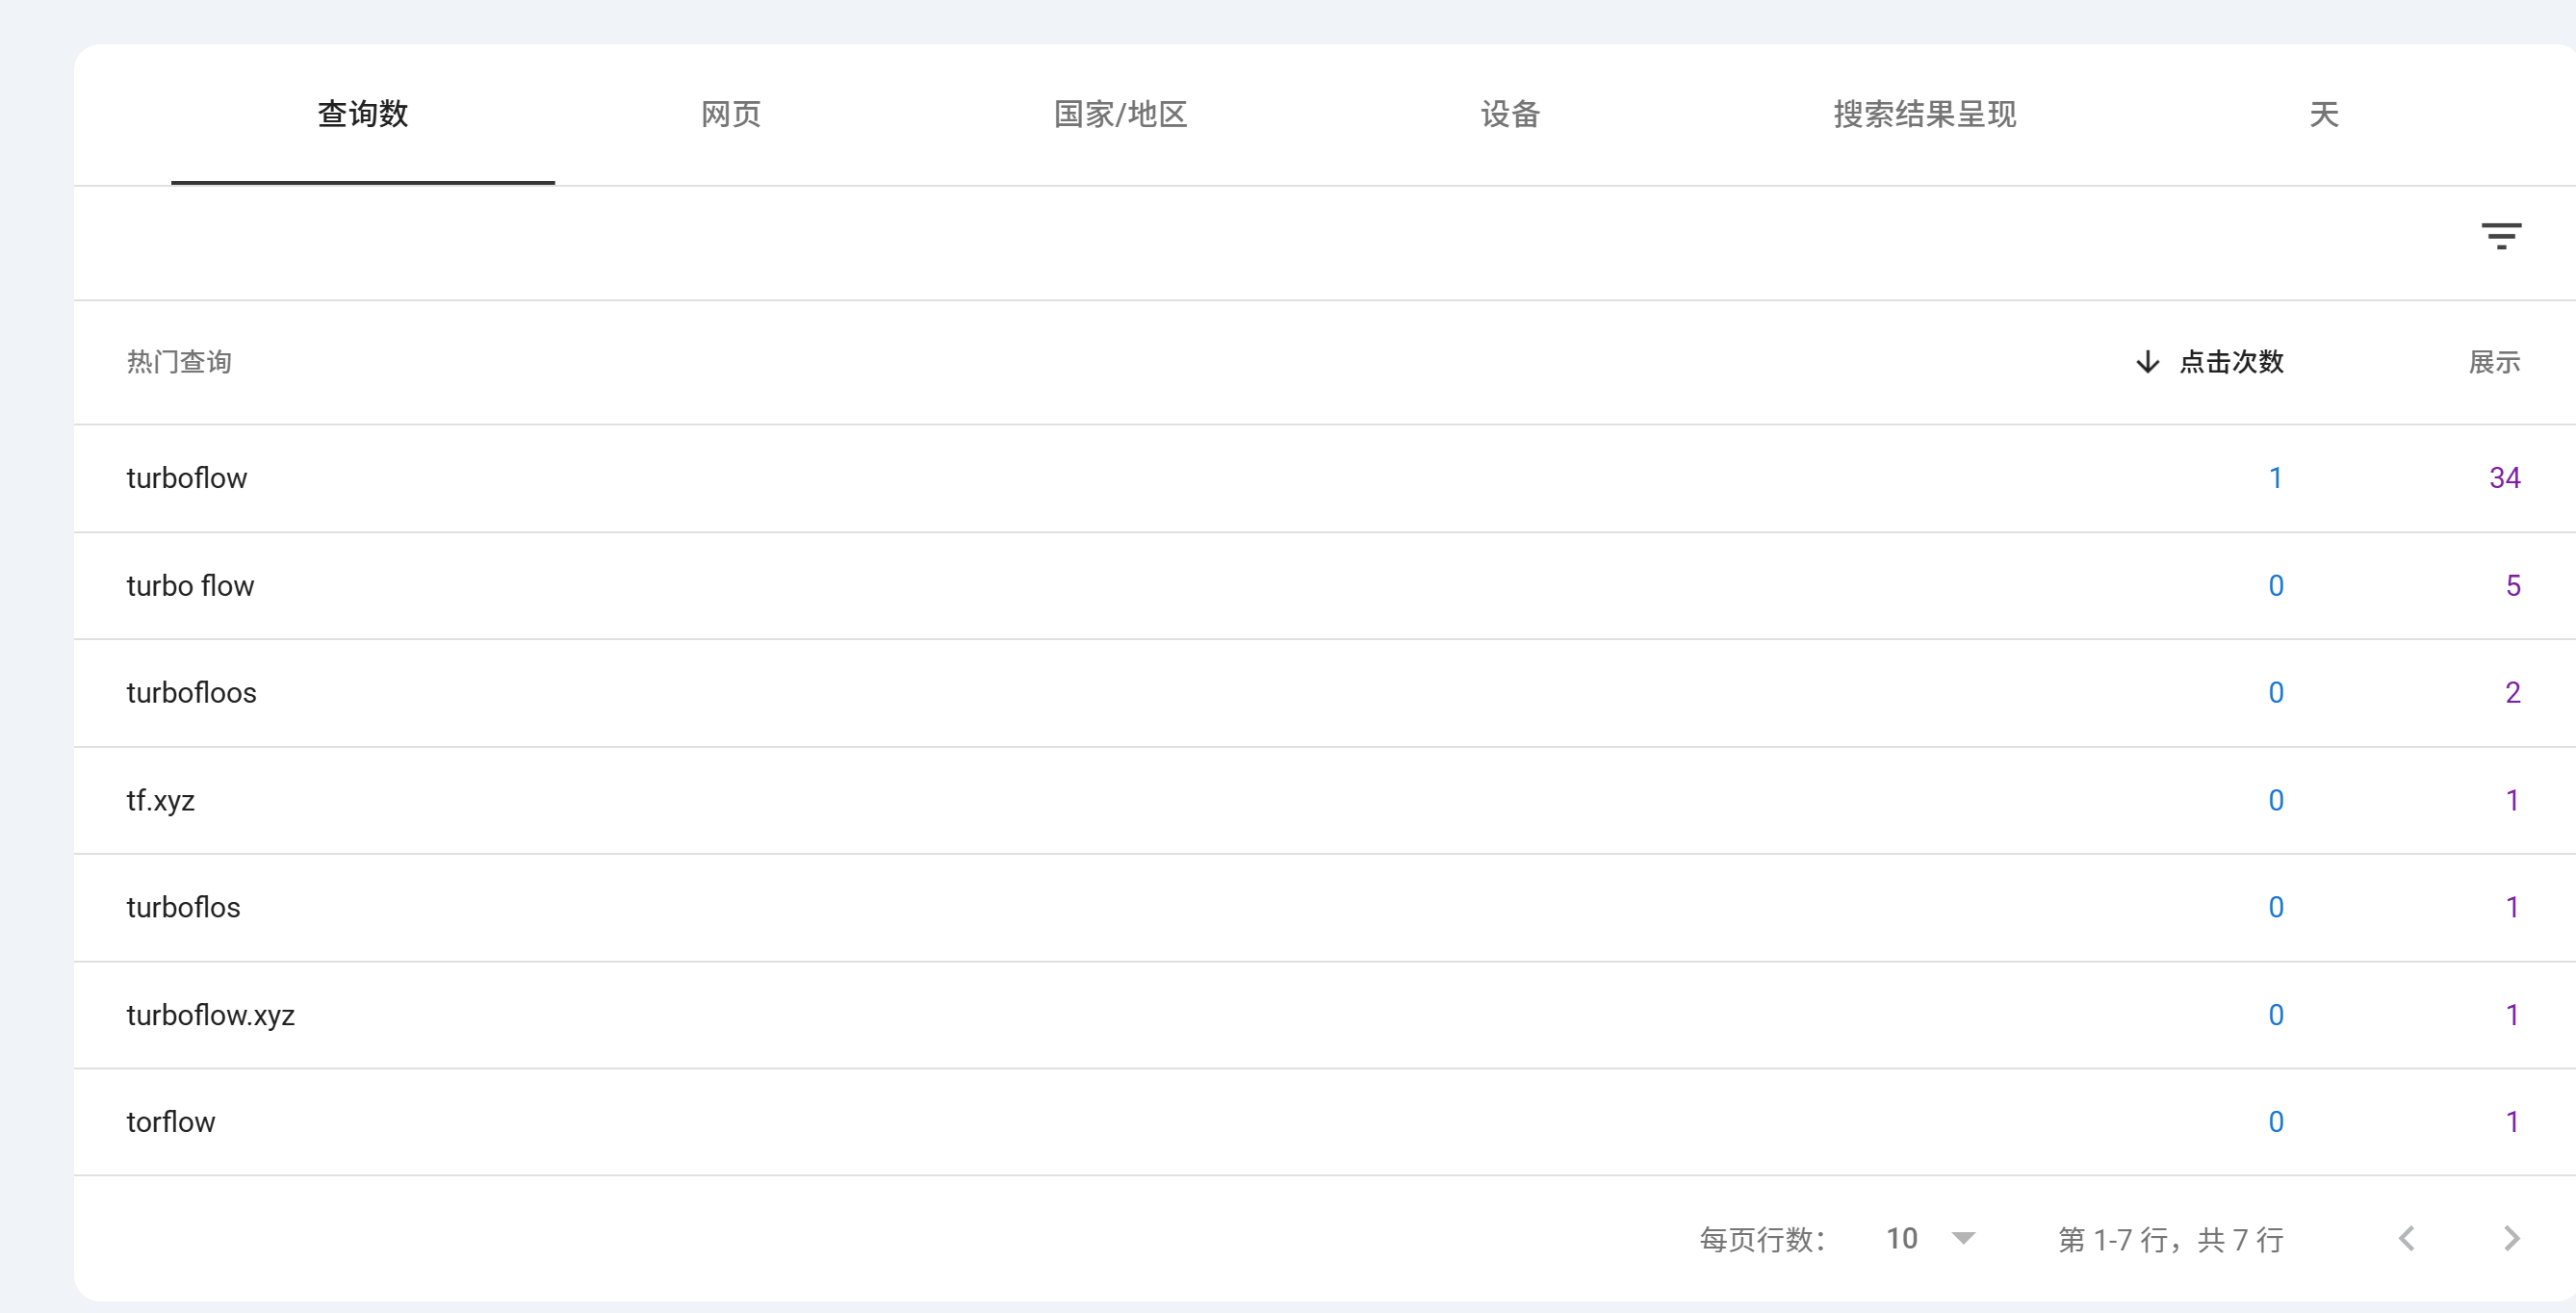
Task: Open the 设备 tab
Action: click(x=1510, y=114)
